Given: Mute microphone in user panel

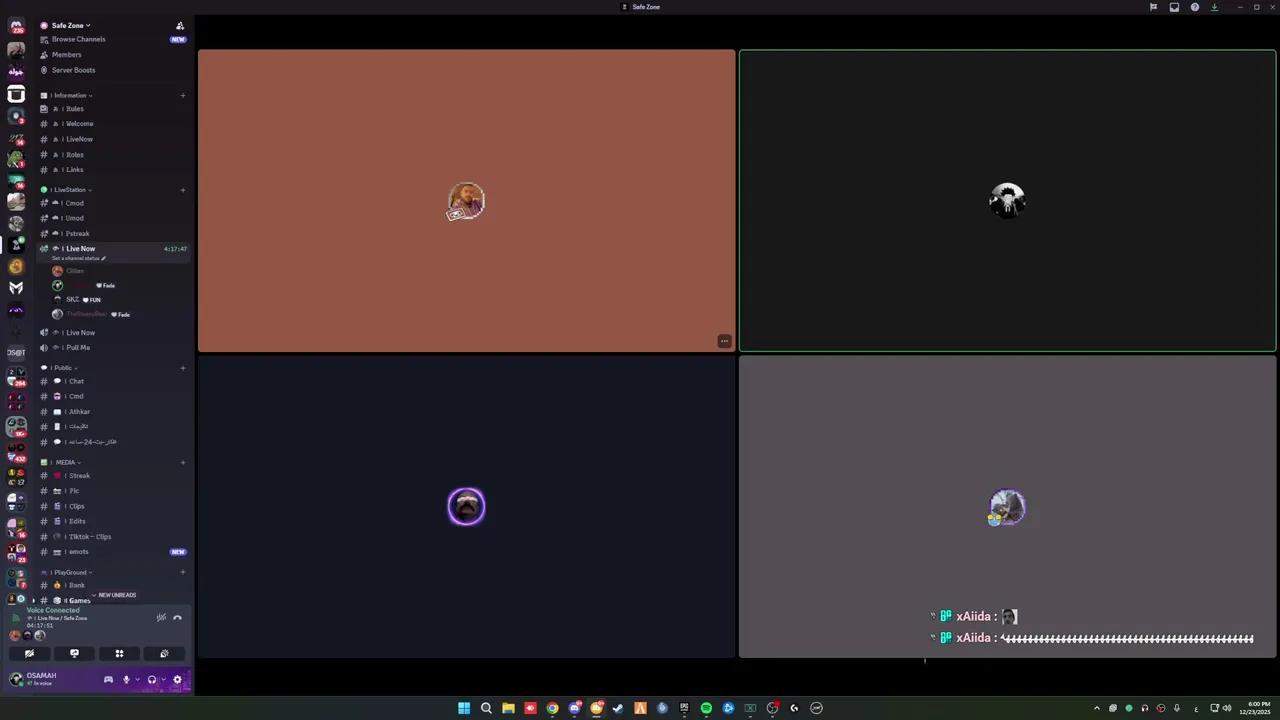Looking at the screenshot, I should (126, 679).
